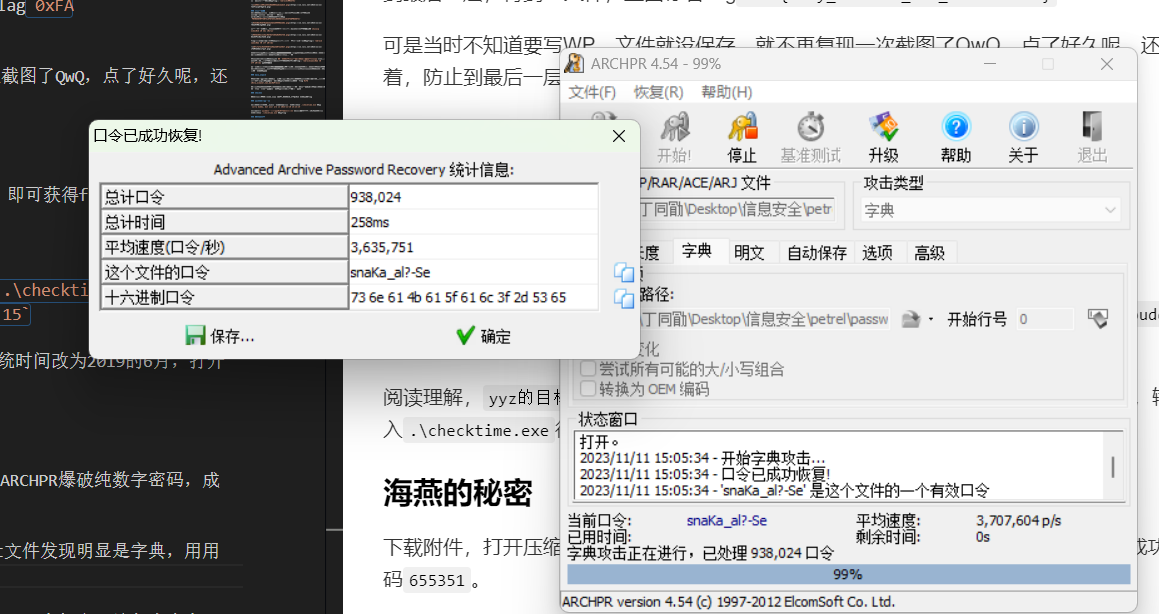Screen dimensions: 1159x614
Task: Open the 帮助(H) menu
Action: pos(727,92)
